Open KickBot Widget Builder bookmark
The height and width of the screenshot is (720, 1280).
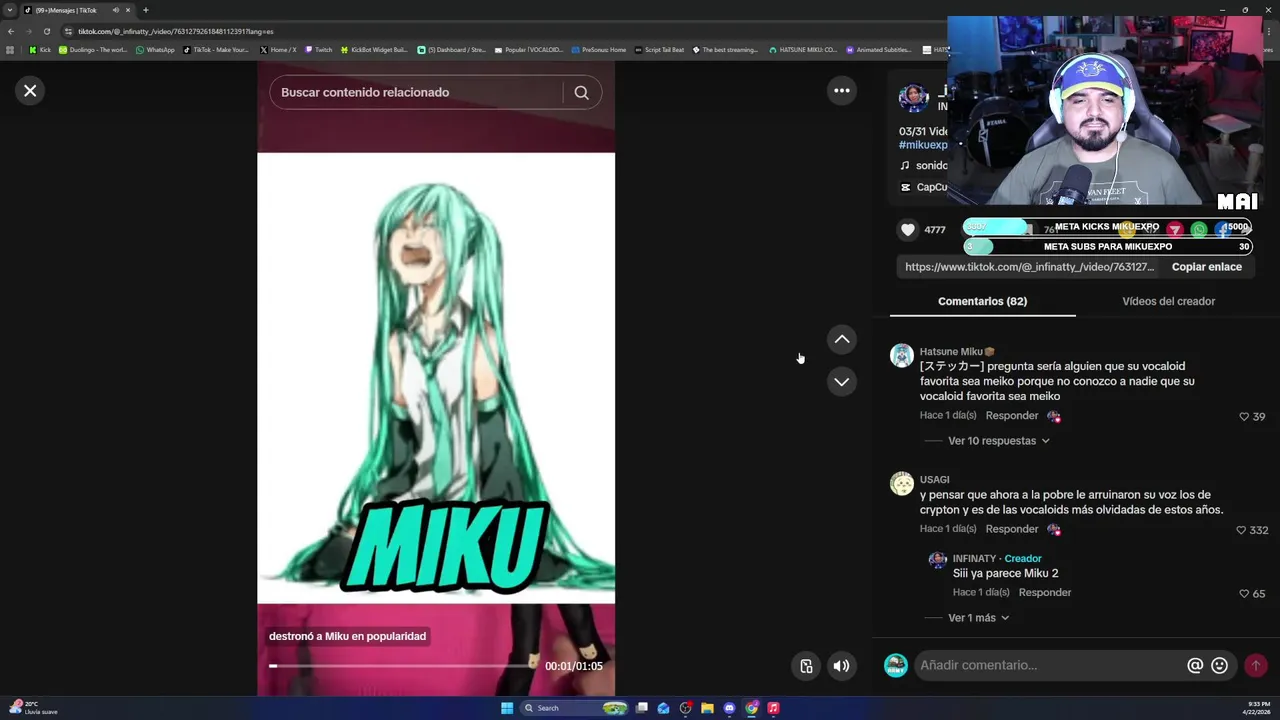374,50
